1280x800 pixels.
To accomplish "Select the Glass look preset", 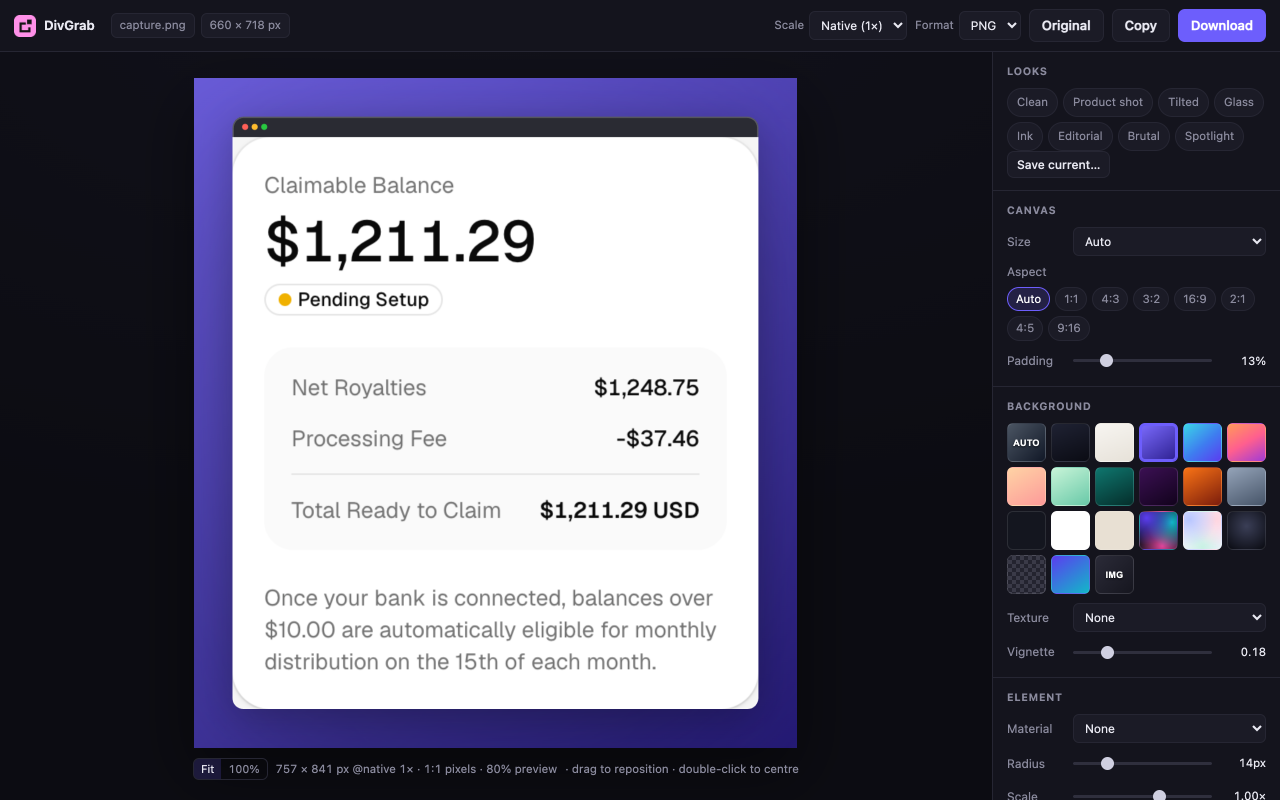I will (x=1239, y=102).
